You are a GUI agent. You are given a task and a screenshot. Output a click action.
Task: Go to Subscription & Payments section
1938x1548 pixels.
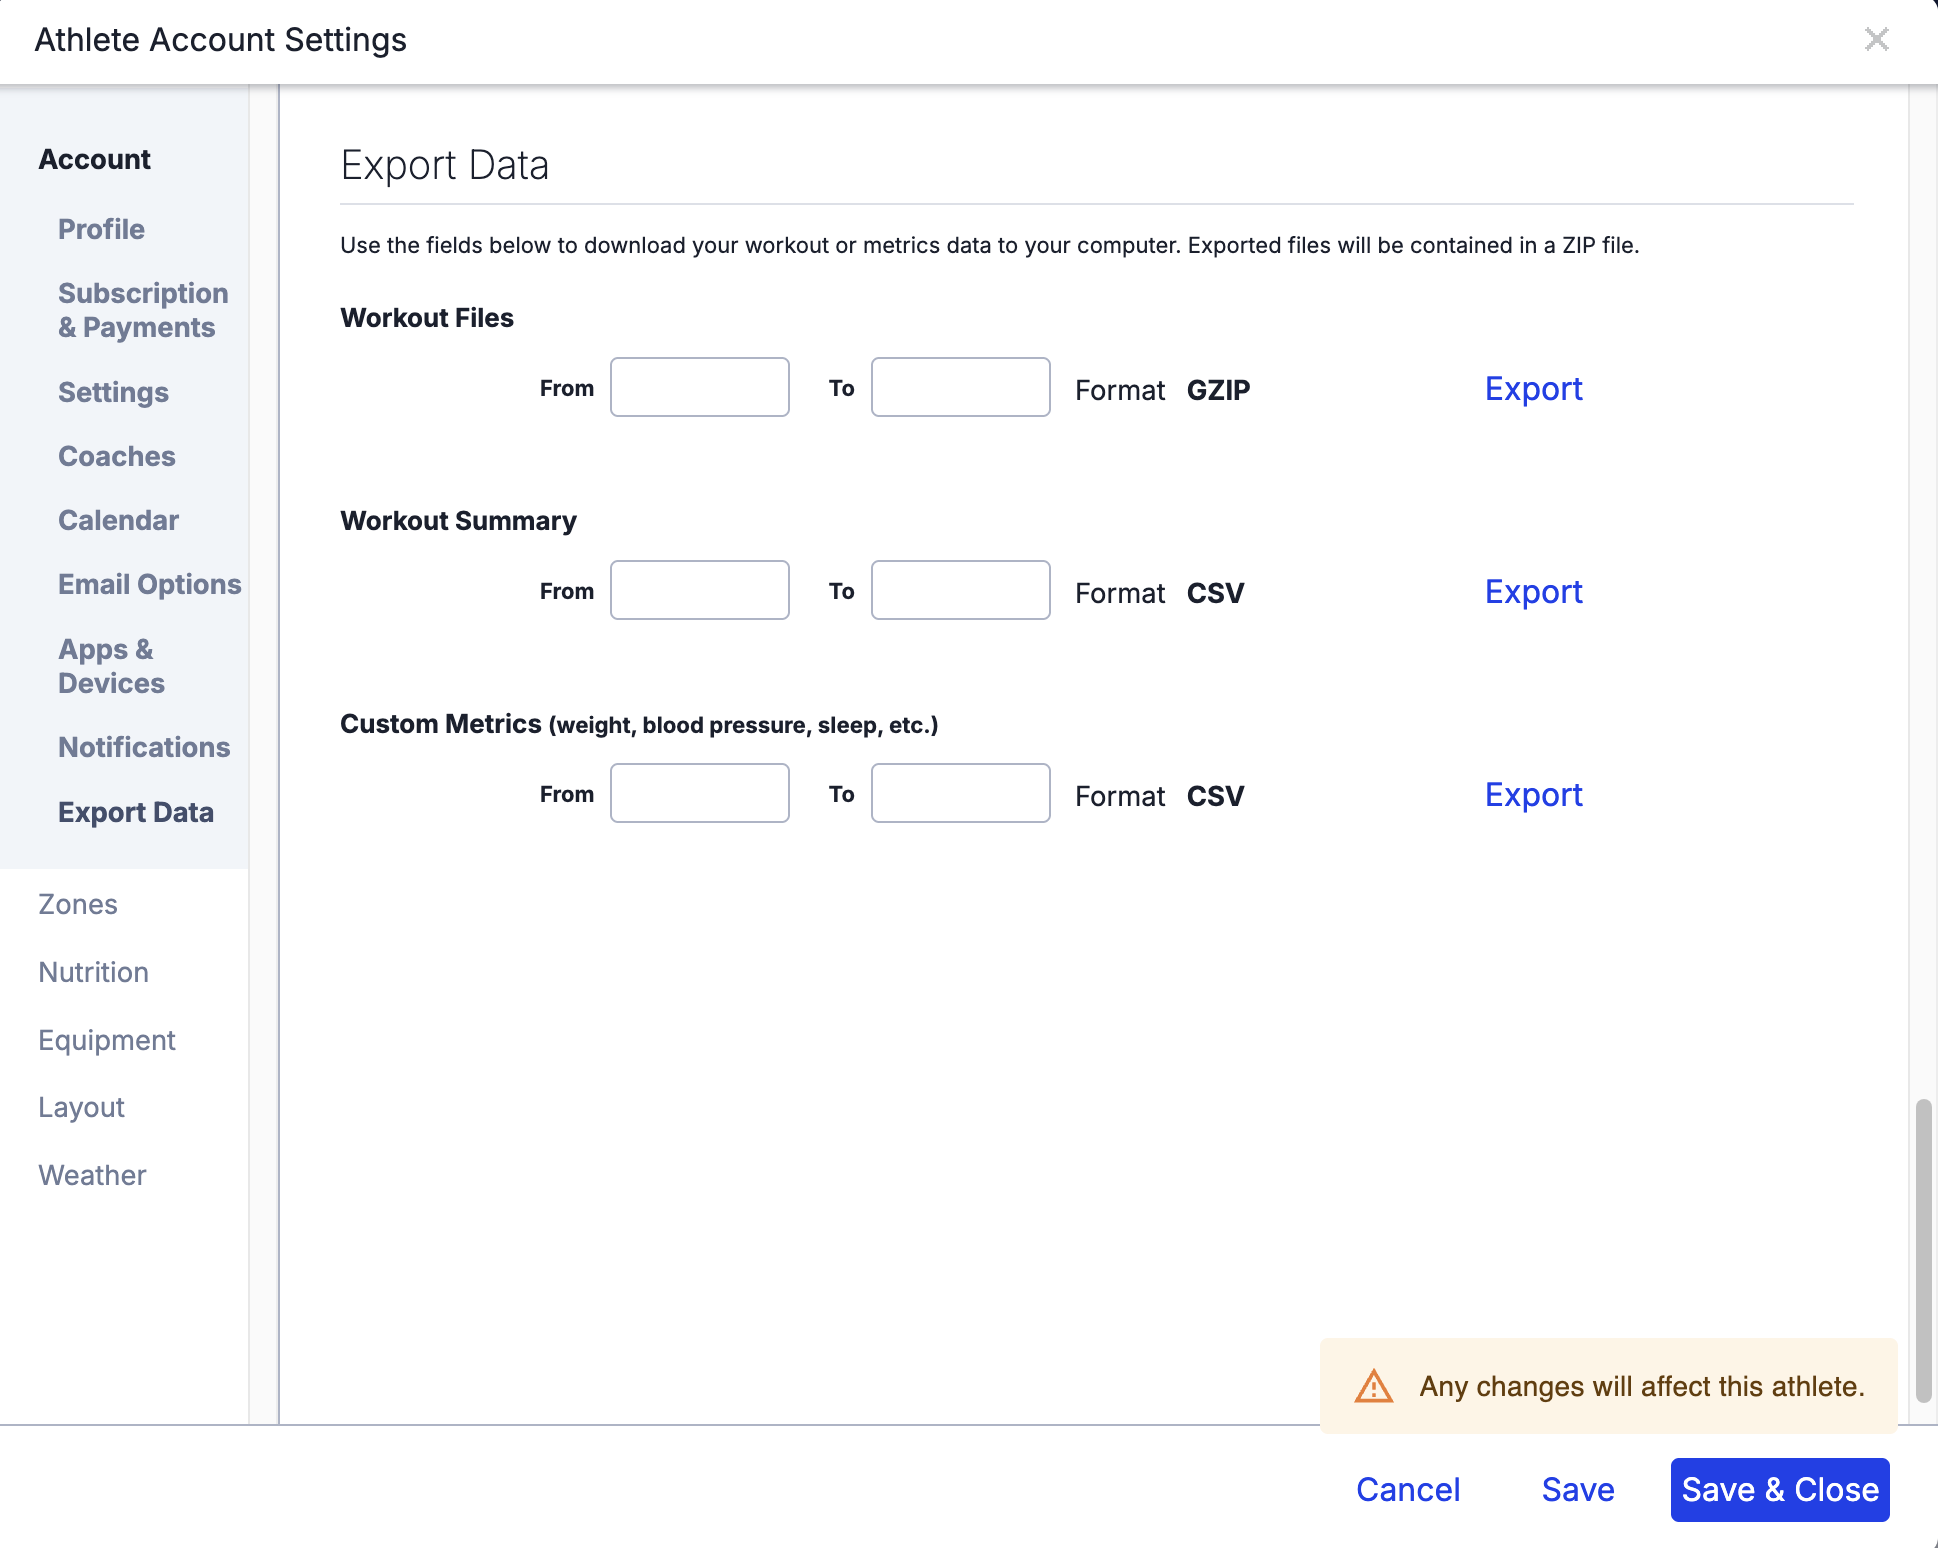[142, 310]
